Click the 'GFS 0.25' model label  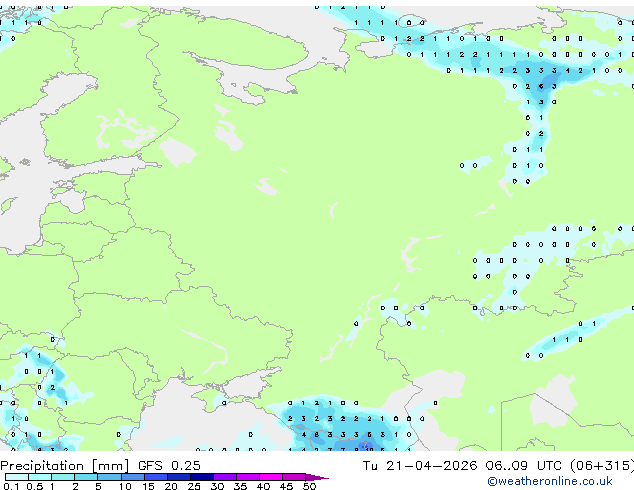coord(169,465)
